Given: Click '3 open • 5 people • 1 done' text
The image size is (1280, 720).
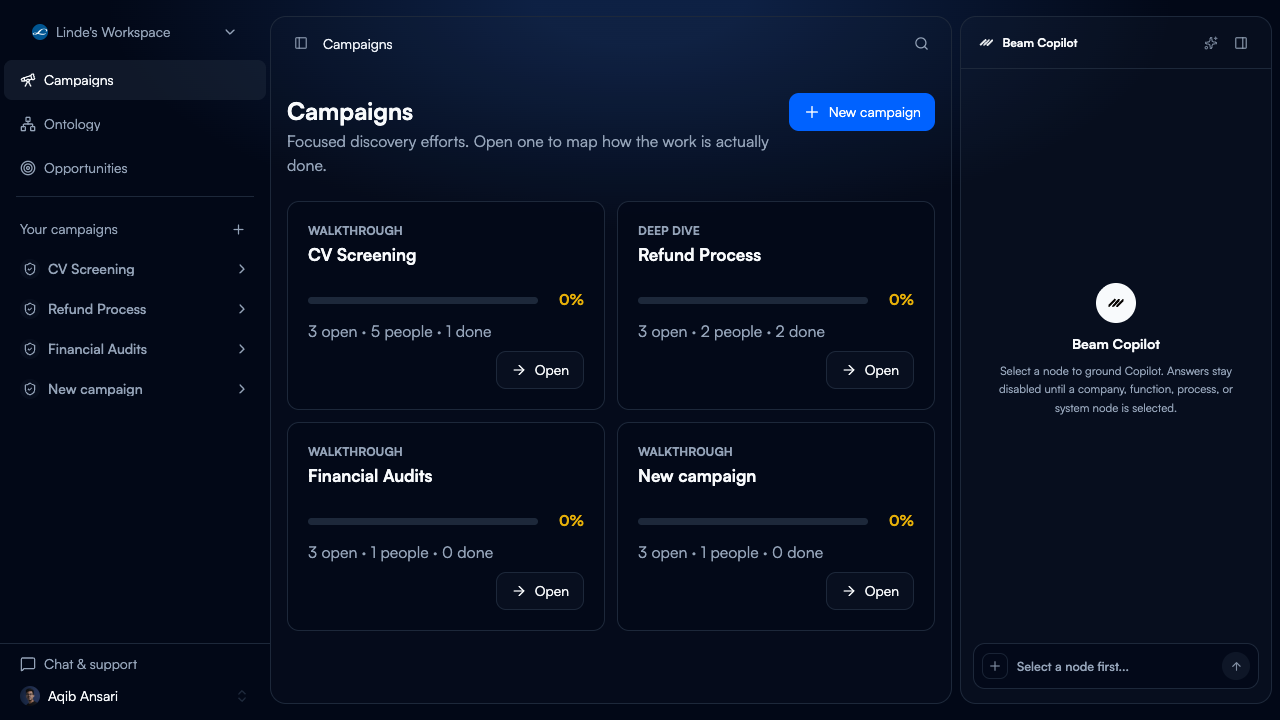Looking at the screenshot, I should (400, 332).
